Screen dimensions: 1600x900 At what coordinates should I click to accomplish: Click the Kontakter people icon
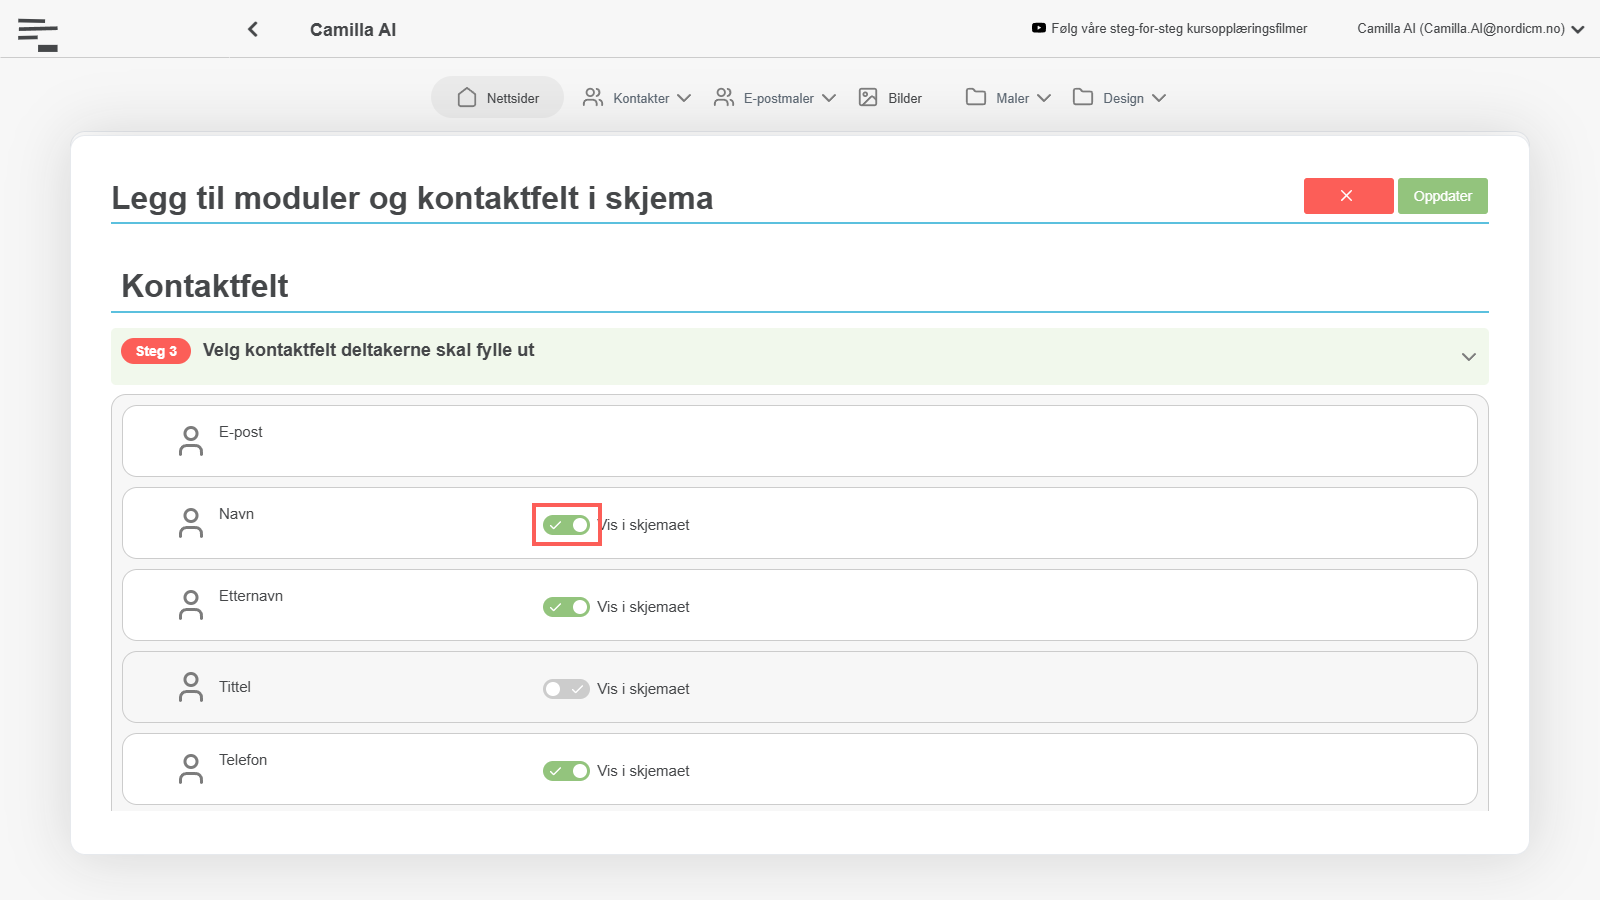pyautogui.click(x=593, y=97)
